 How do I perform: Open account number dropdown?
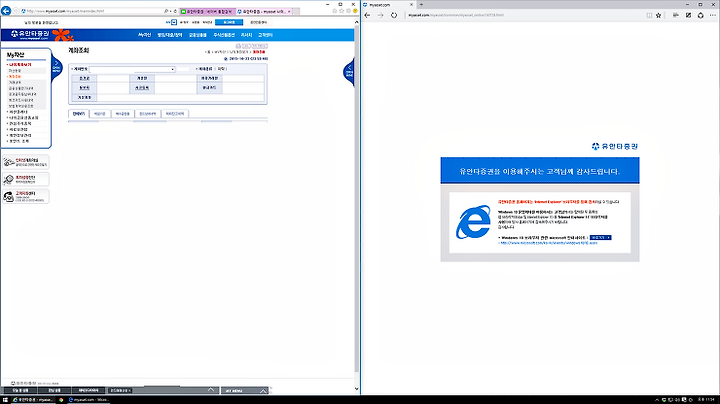132,69
